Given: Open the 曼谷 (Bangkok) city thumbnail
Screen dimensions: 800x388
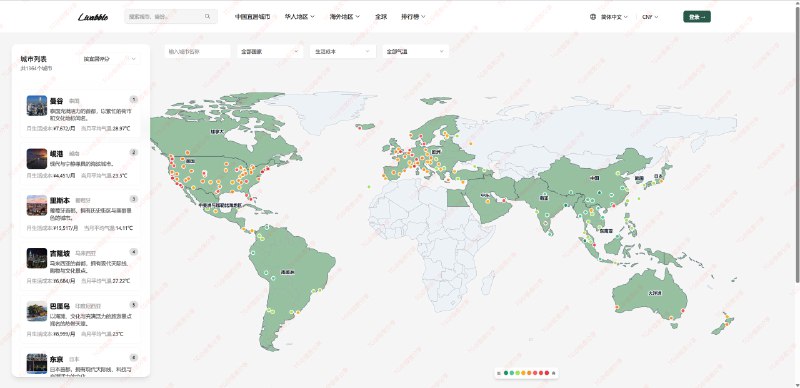Looking at the screenshot, I should tap(37, 106).
